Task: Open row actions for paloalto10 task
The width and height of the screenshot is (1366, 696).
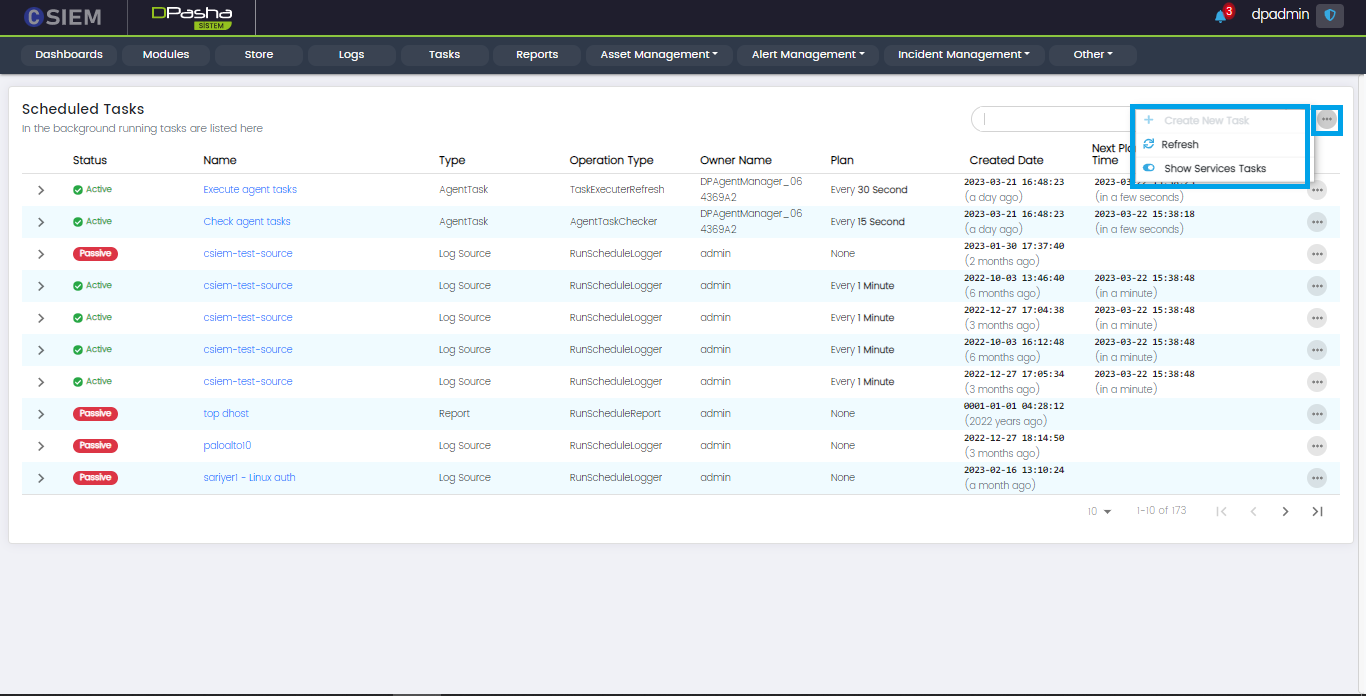Action: tap(1316, 446)
